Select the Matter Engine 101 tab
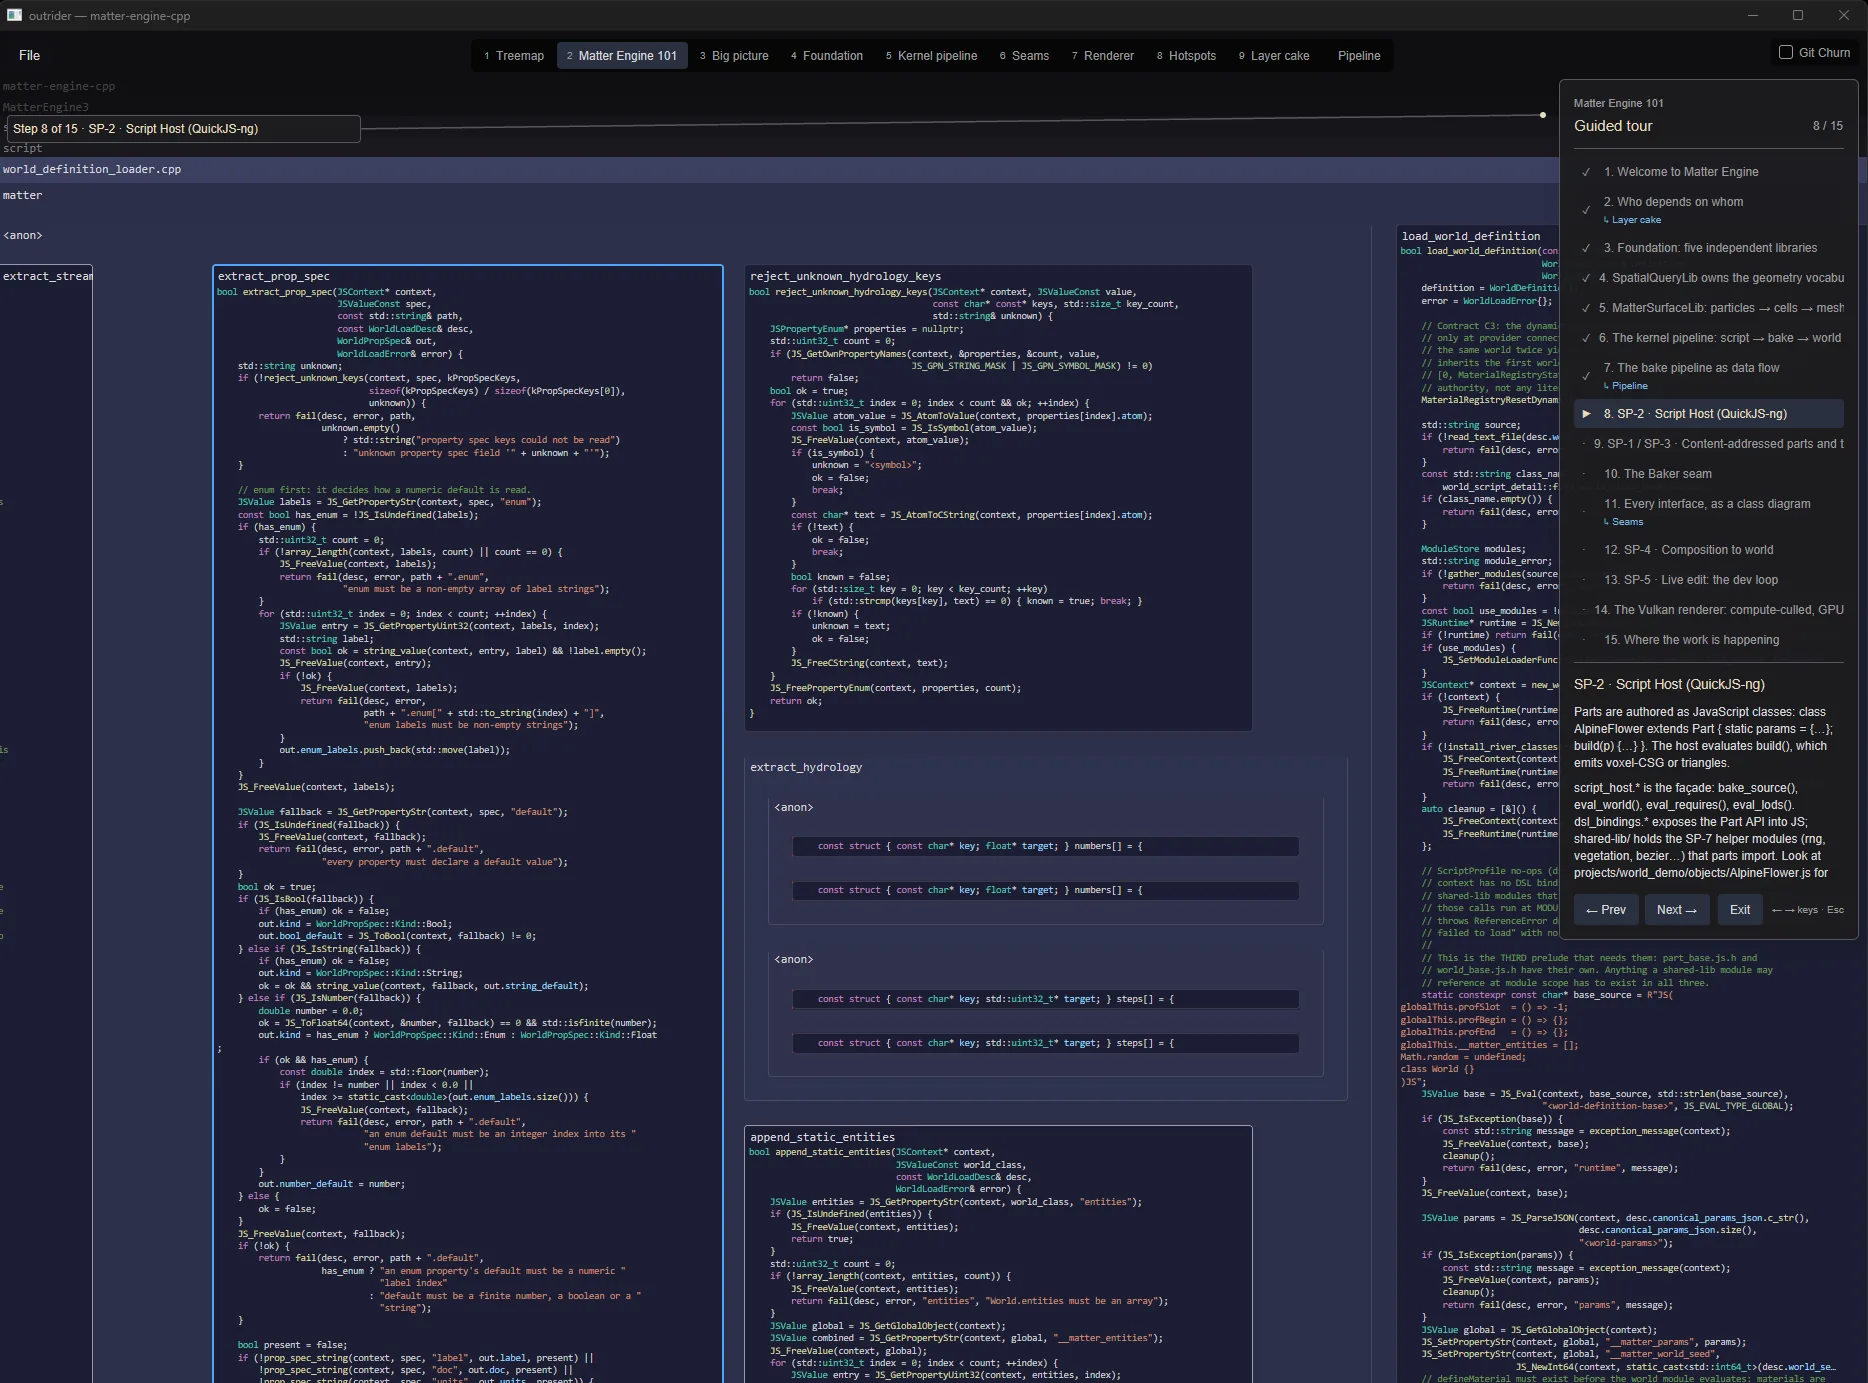 click(622, 56)
